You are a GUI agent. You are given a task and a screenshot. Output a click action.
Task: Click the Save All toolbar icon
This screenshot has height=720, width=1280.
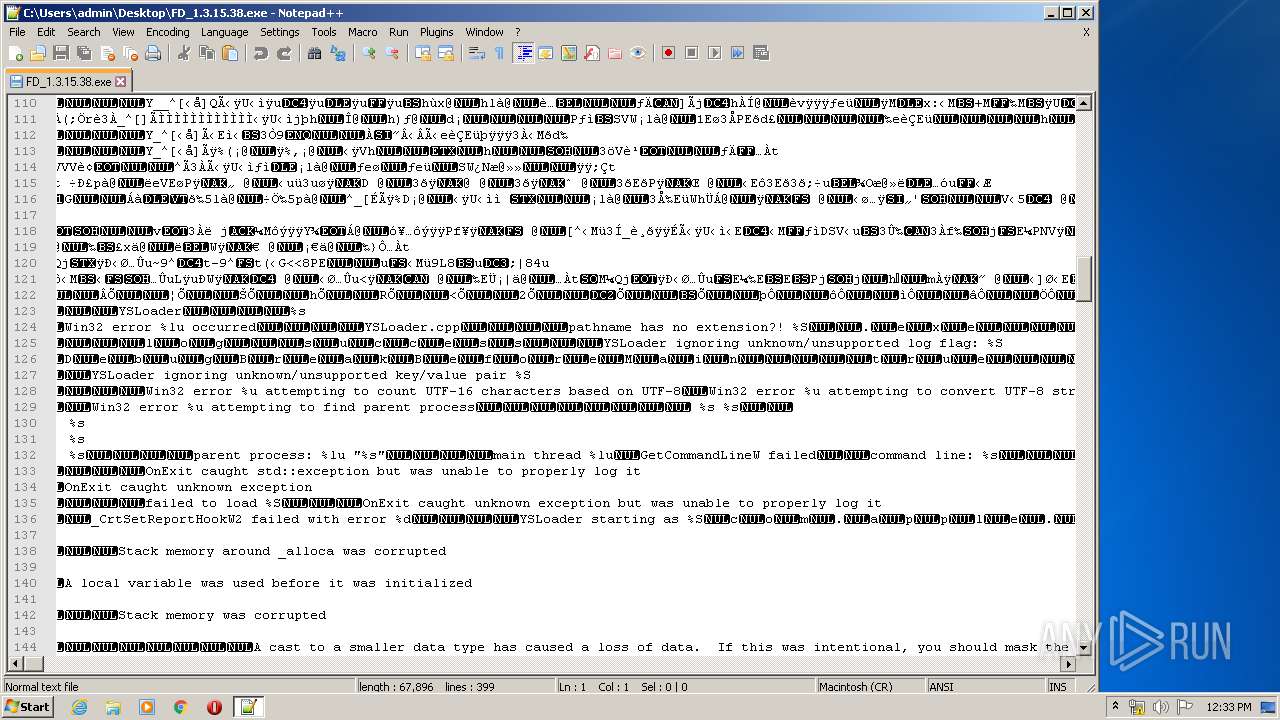(x=82, y=53)
